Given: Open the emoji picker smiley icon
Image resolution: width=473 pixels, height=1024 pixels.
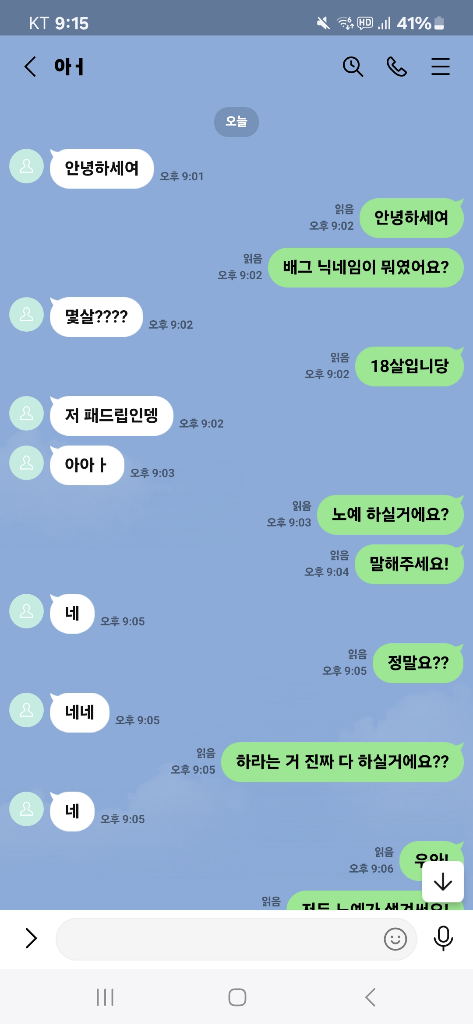Looking at the screenshot, I should tap(395, 939).
